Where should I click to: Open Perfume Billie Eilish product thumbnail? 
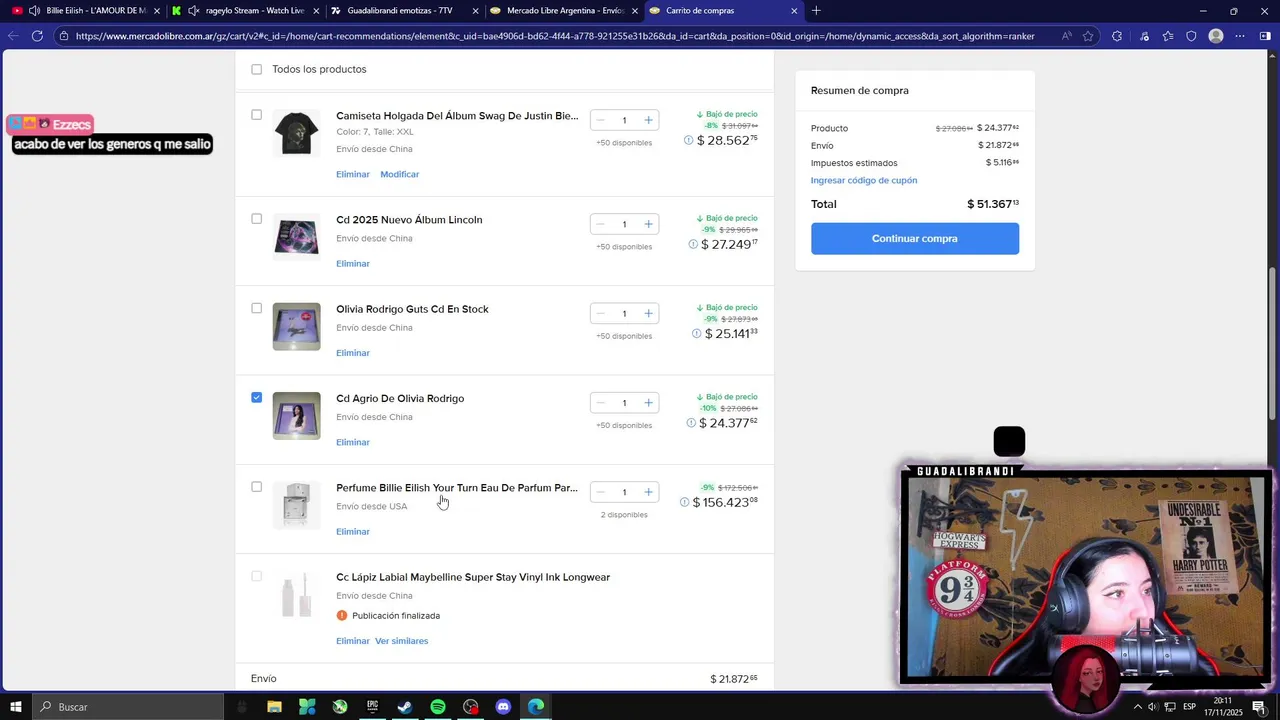(297, 505)
